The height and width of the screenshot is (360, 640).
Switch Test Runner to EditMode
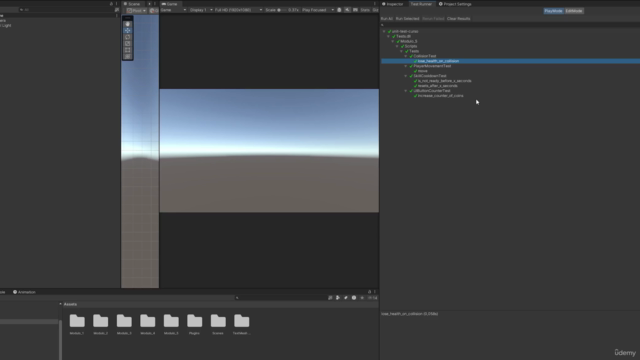pos(573,11)
